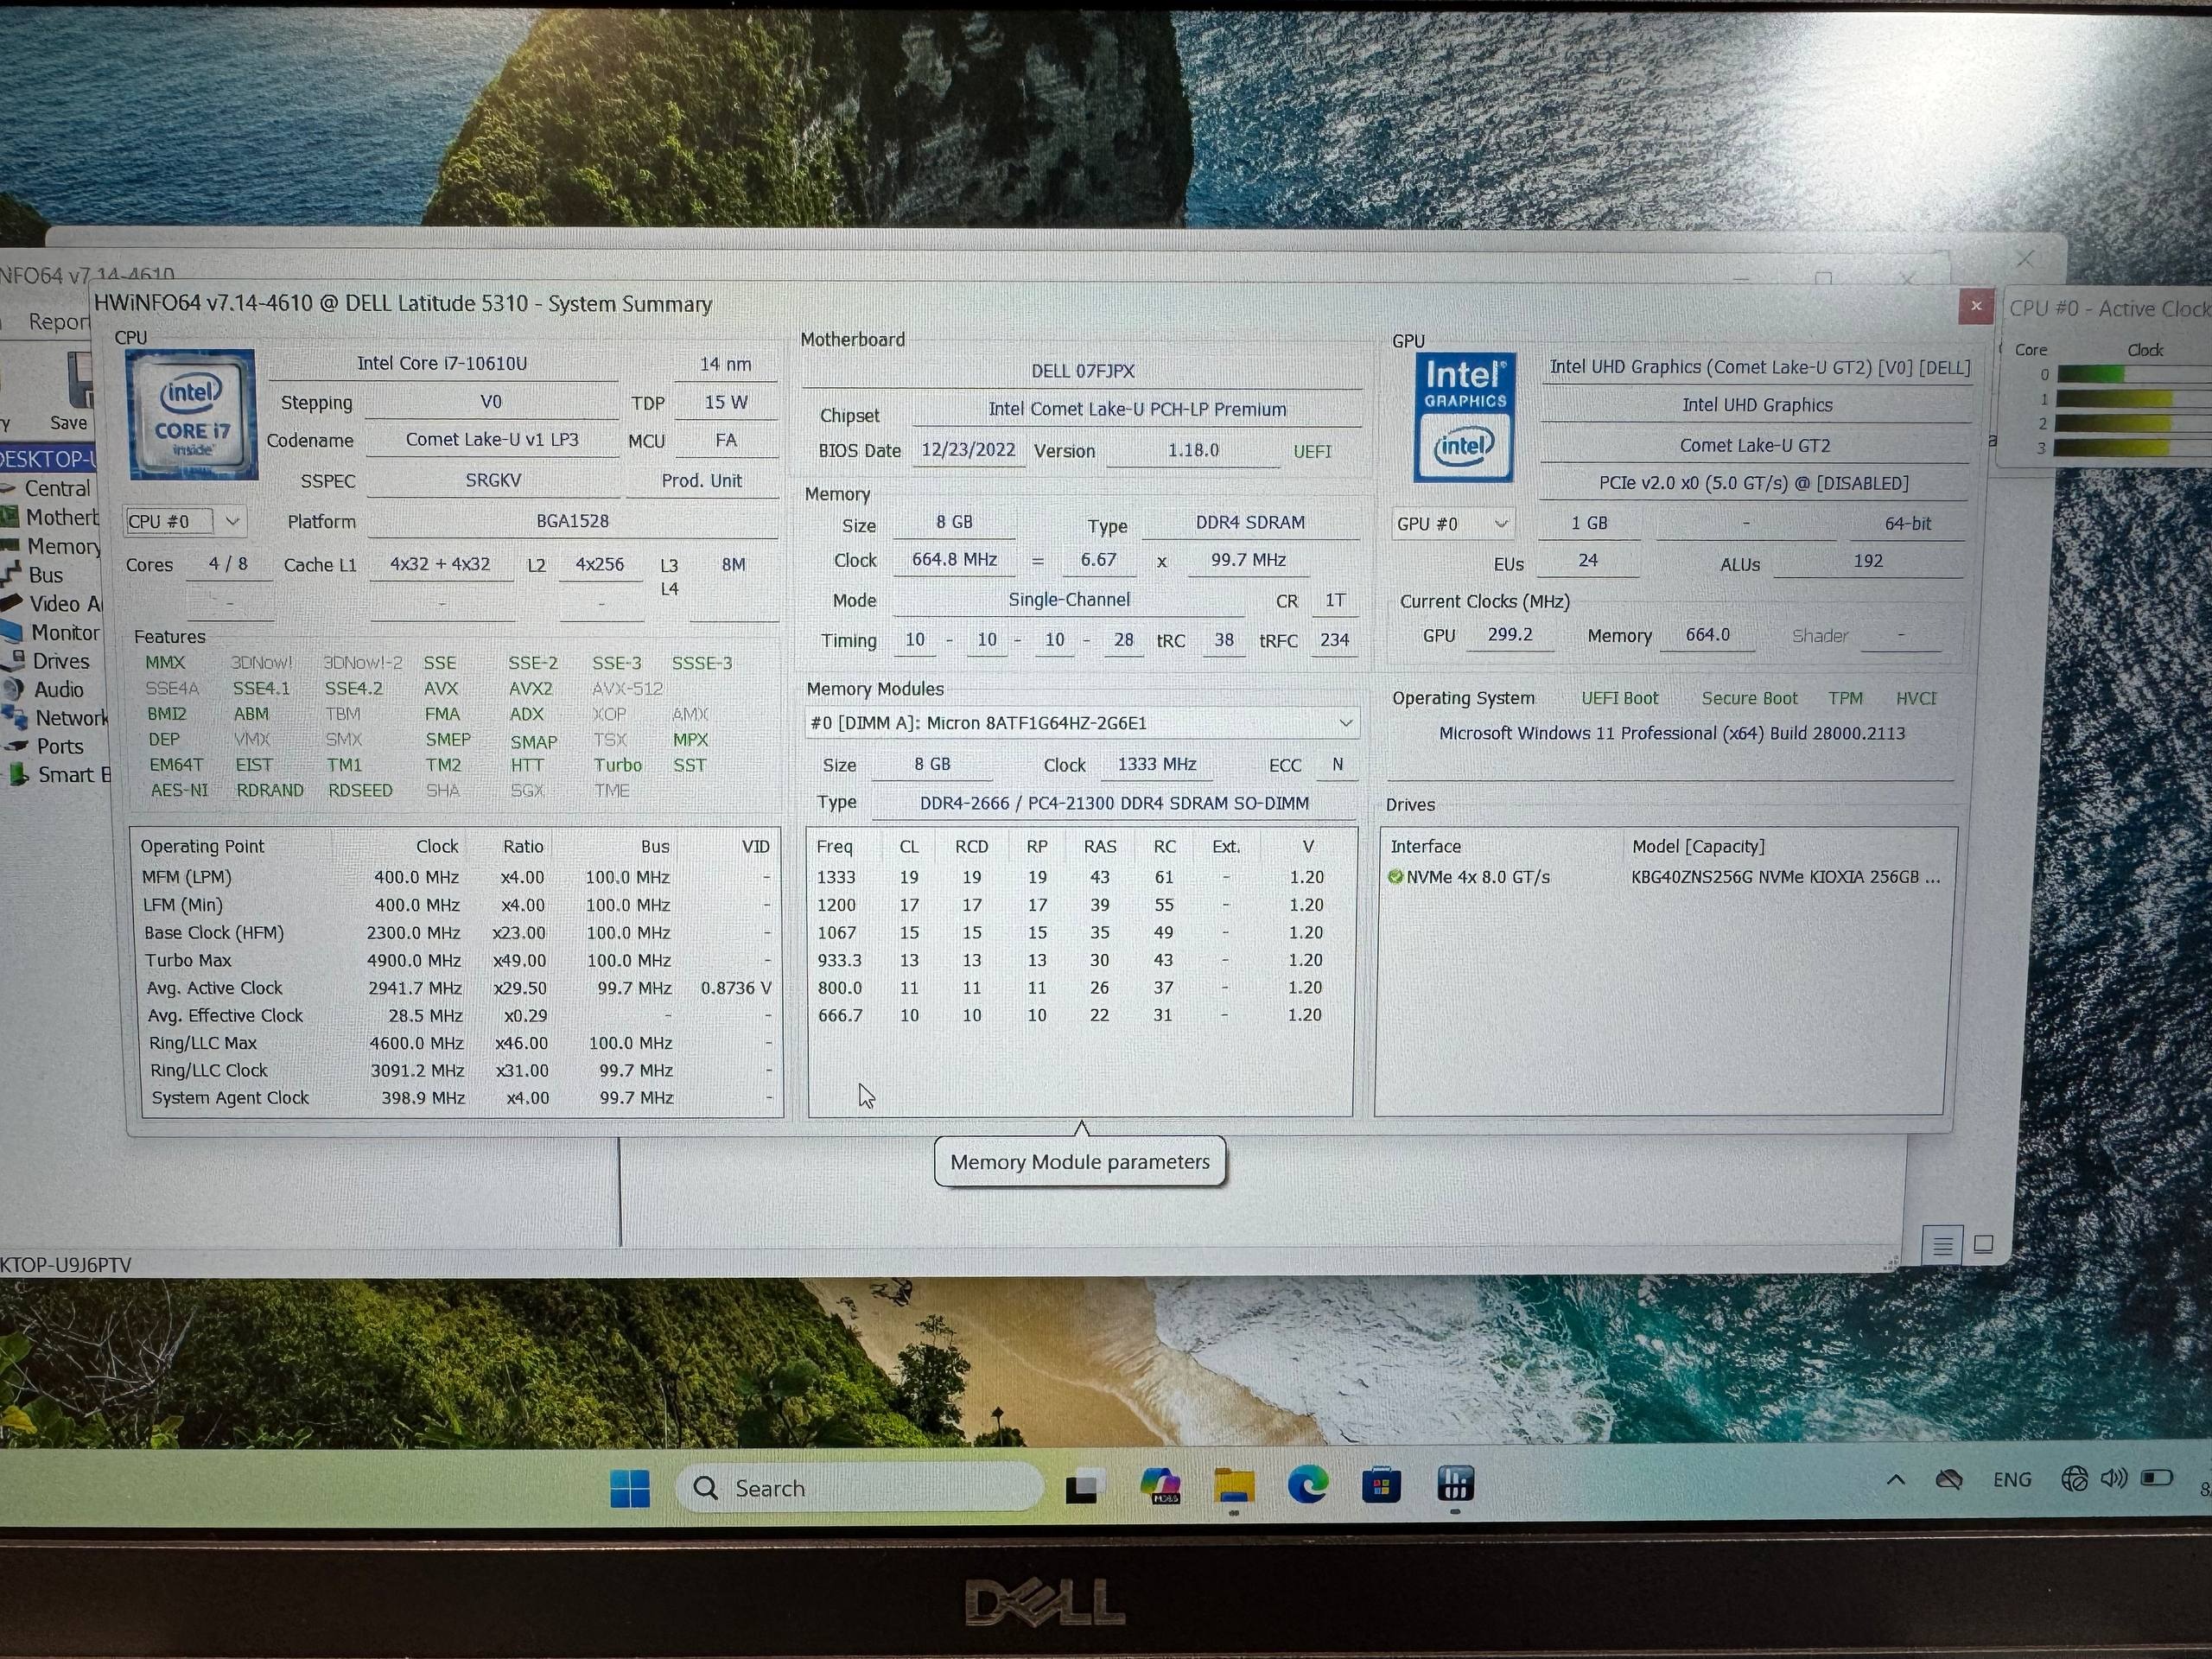The height and width of the screenshot is (1659, 2212).
Task: Click the green NVMe drive status icon
Action: 1395,877
